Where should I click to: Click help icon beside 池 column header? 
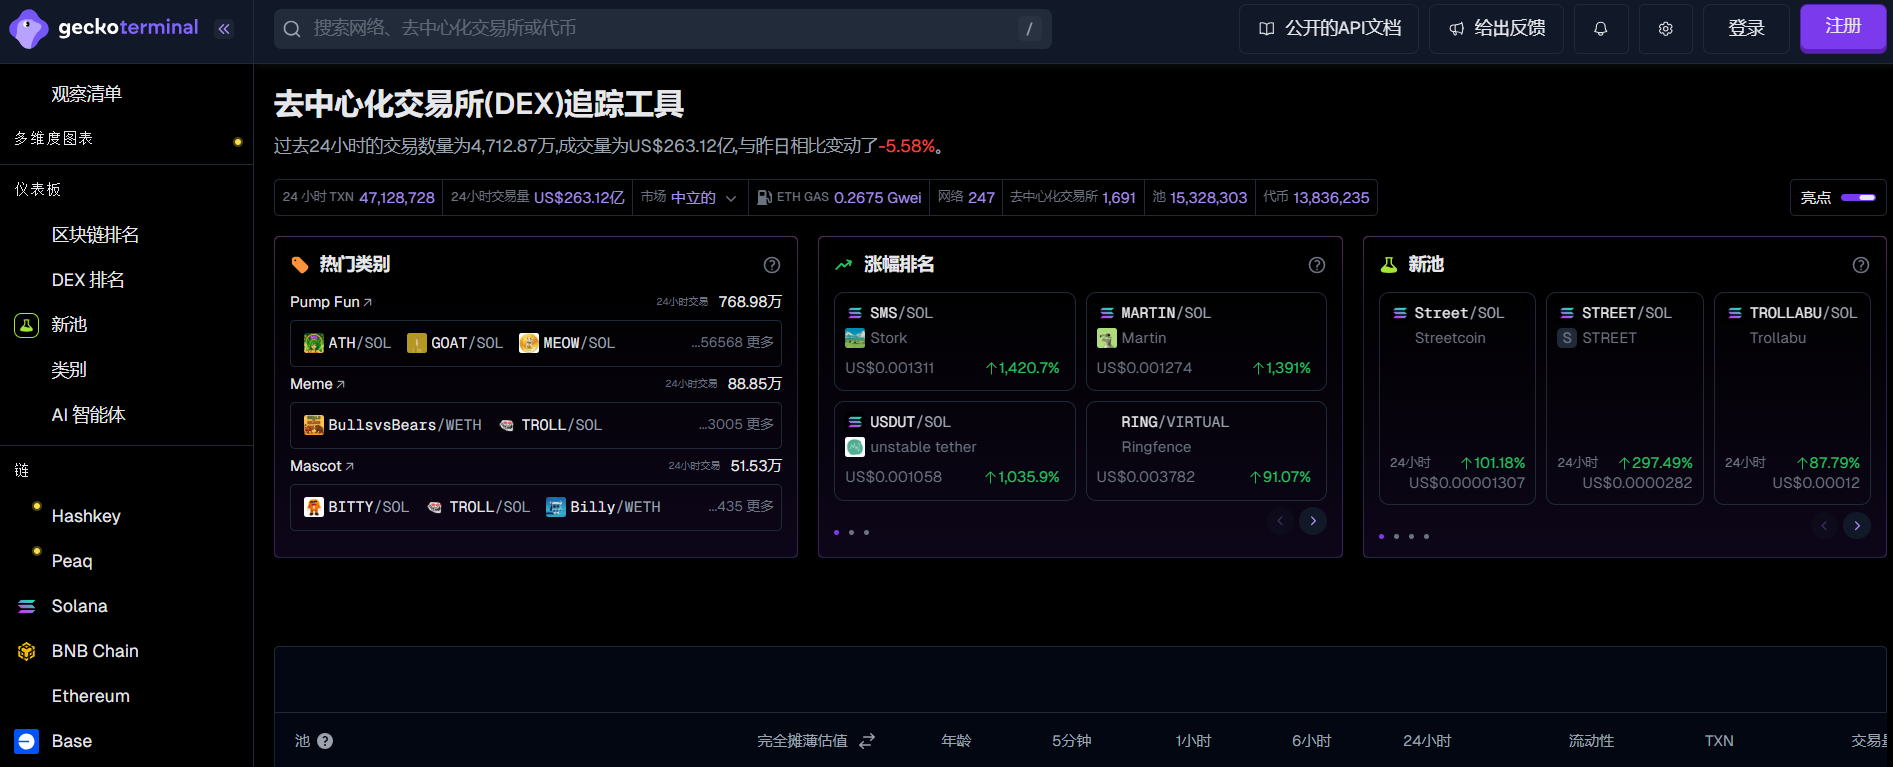[325, 741]
